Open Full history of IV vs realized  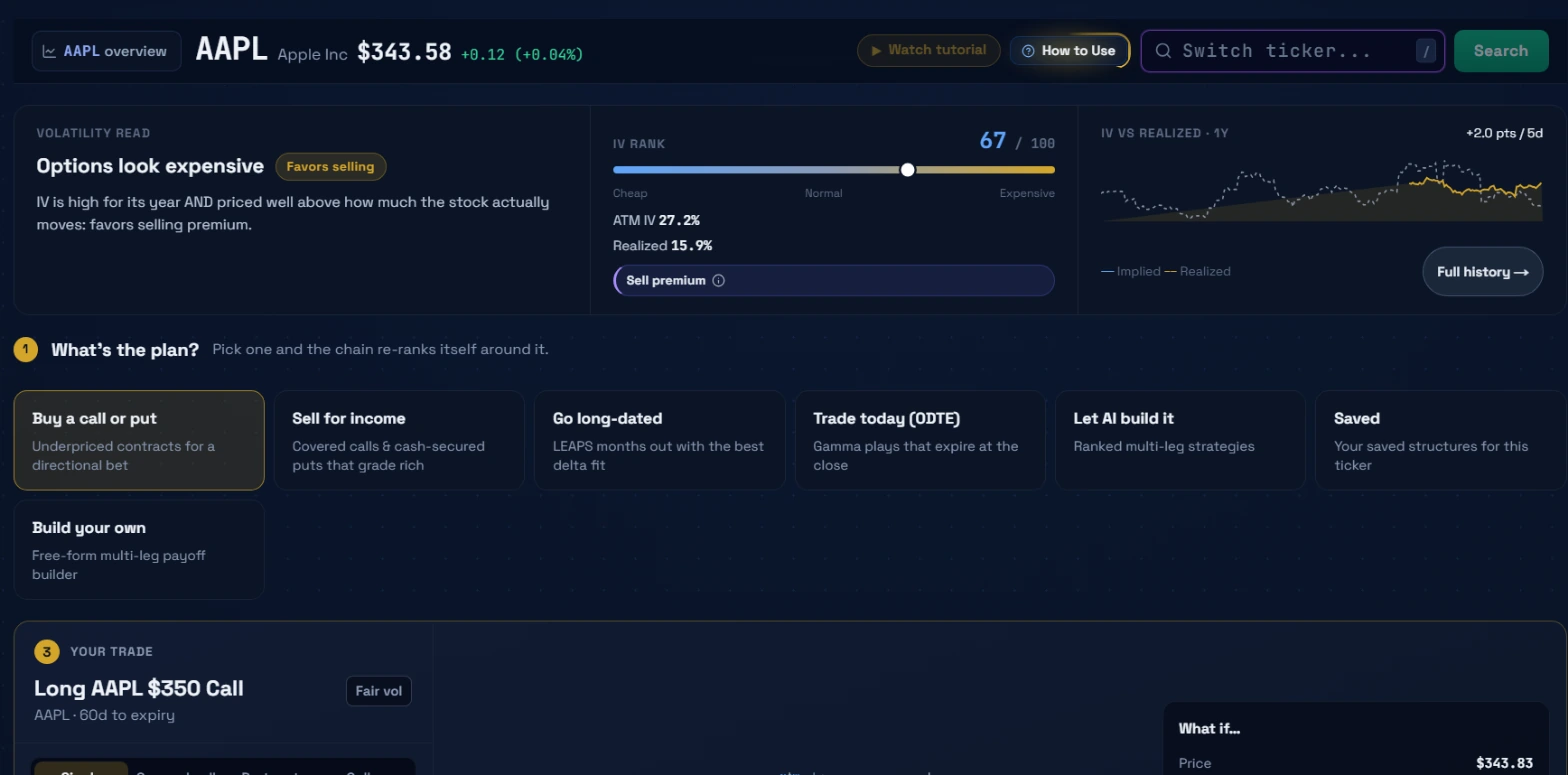(x=1482, y=272)
